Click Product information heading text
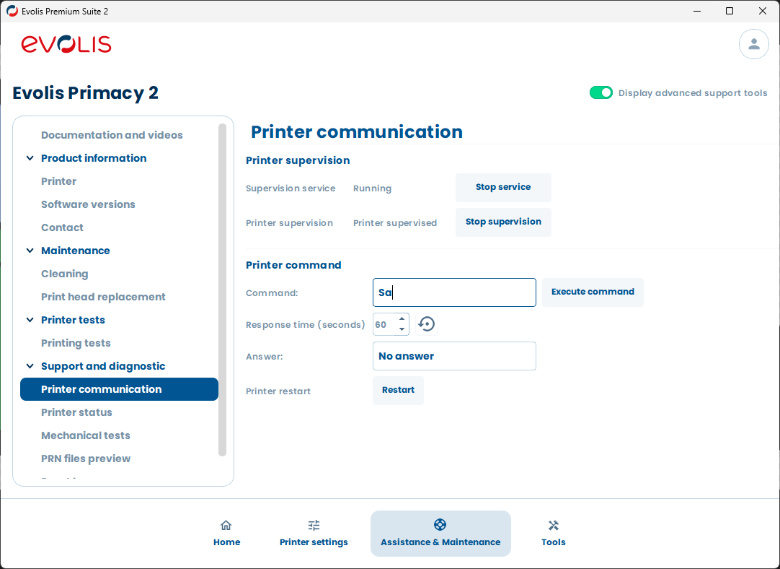 94,158
